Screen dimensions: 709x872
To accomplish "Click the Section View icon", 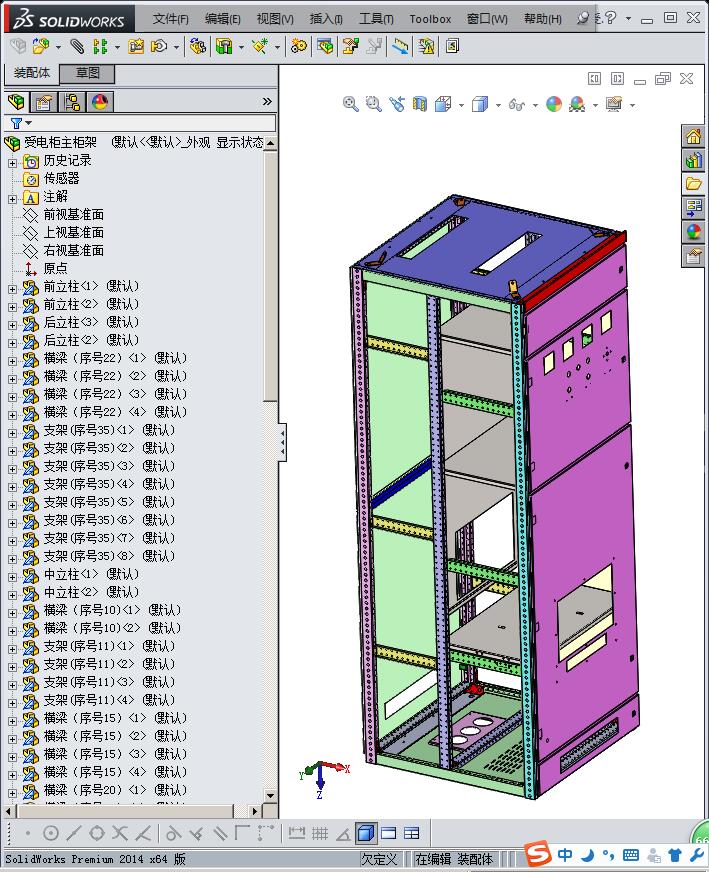I will coord(419,104).
